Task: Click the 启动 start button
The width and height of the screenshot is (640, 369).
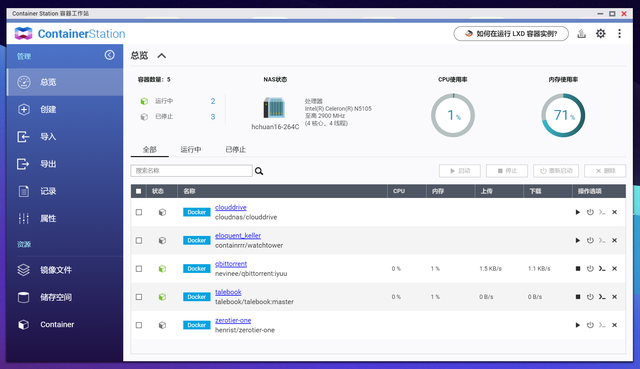Action: (x=460, y=171)
